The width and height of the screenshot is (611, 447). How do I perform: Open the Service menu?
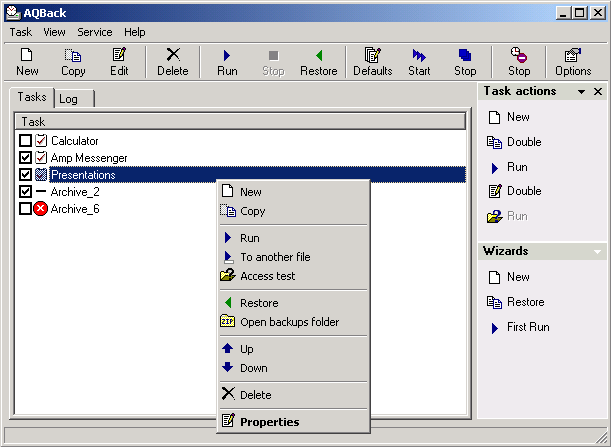click(95, 32)
